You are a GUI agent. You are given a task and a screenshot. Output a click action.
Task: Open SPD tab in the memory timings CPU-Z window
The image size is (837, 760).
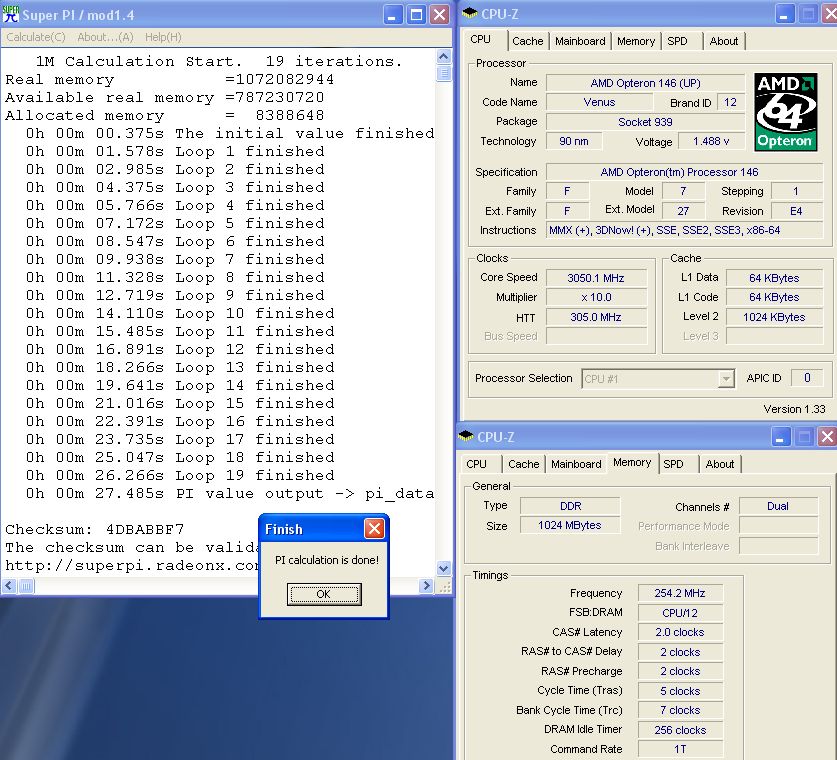(x=674, y=464)
